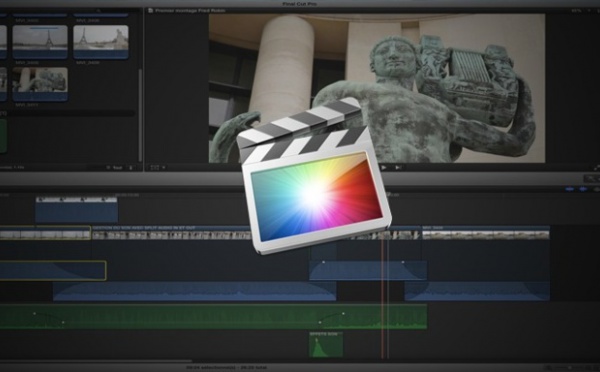Click the Play button under the viewer

(x=384, y=167)
